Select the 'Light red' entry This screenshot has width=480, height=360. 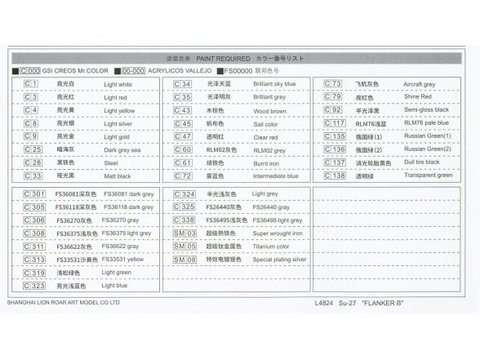115,98
